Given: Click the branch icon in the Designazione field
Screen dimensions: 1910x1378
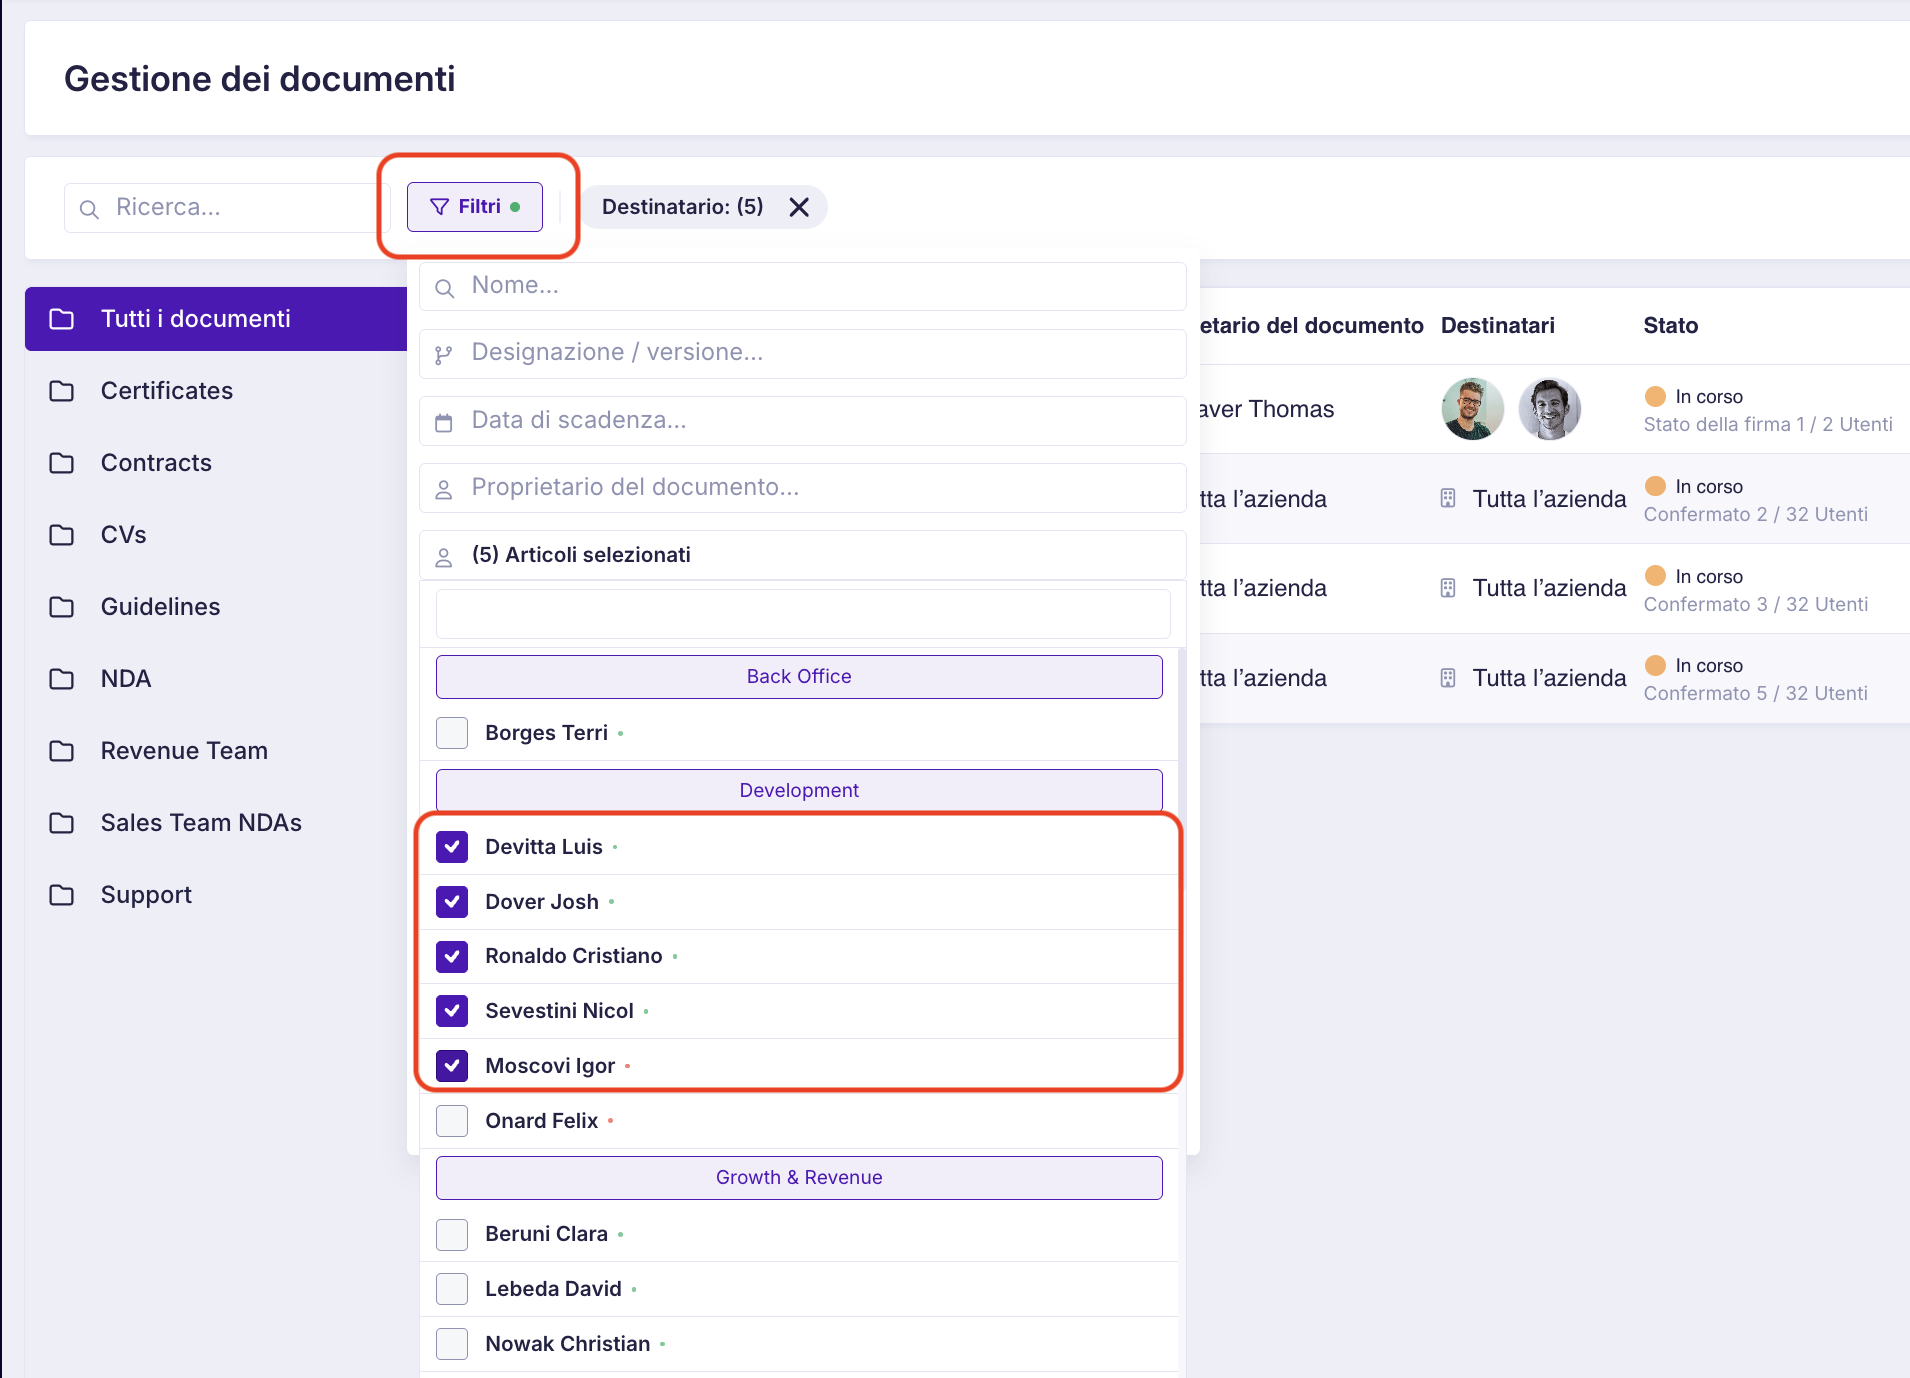Looking at the screenshot, I should tap(444, 354).
